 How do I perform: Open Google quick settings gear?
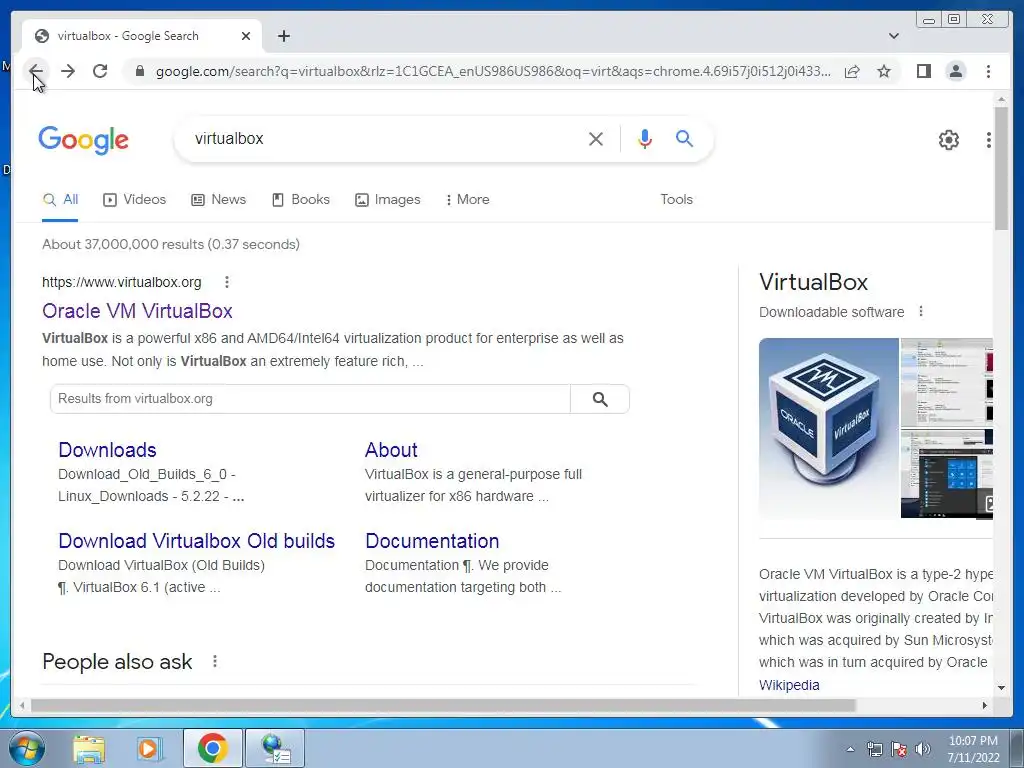coord(948,140)
